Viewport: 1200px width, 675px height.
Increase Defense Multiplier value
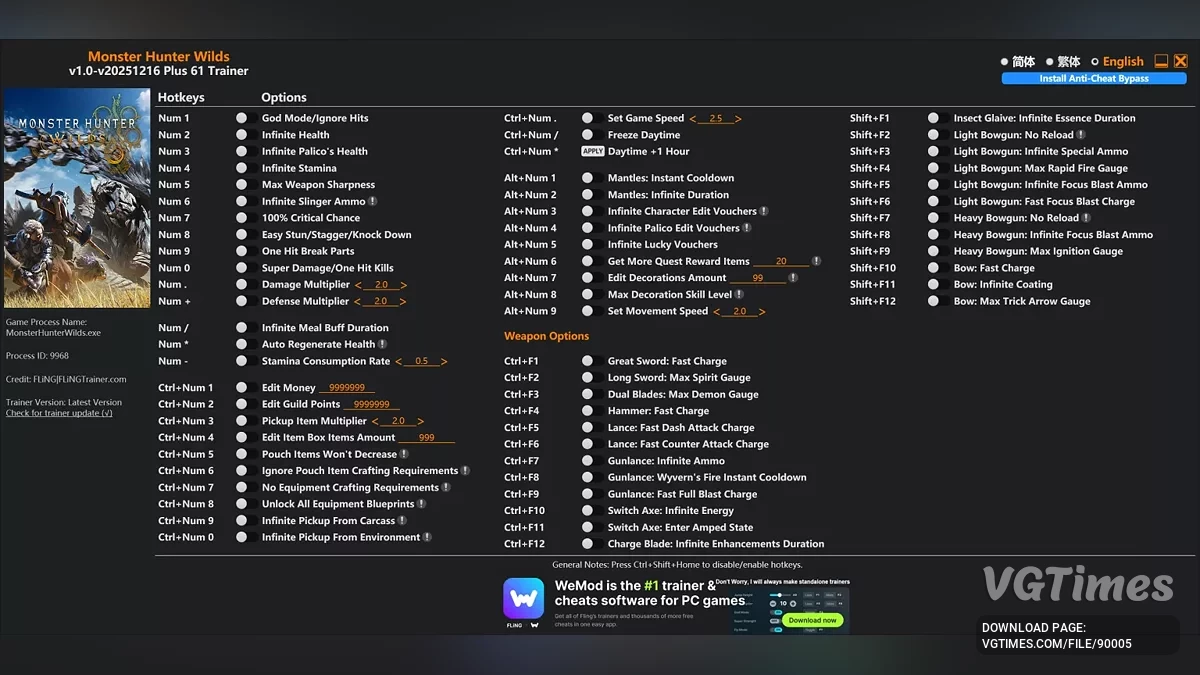pos(403,301)
